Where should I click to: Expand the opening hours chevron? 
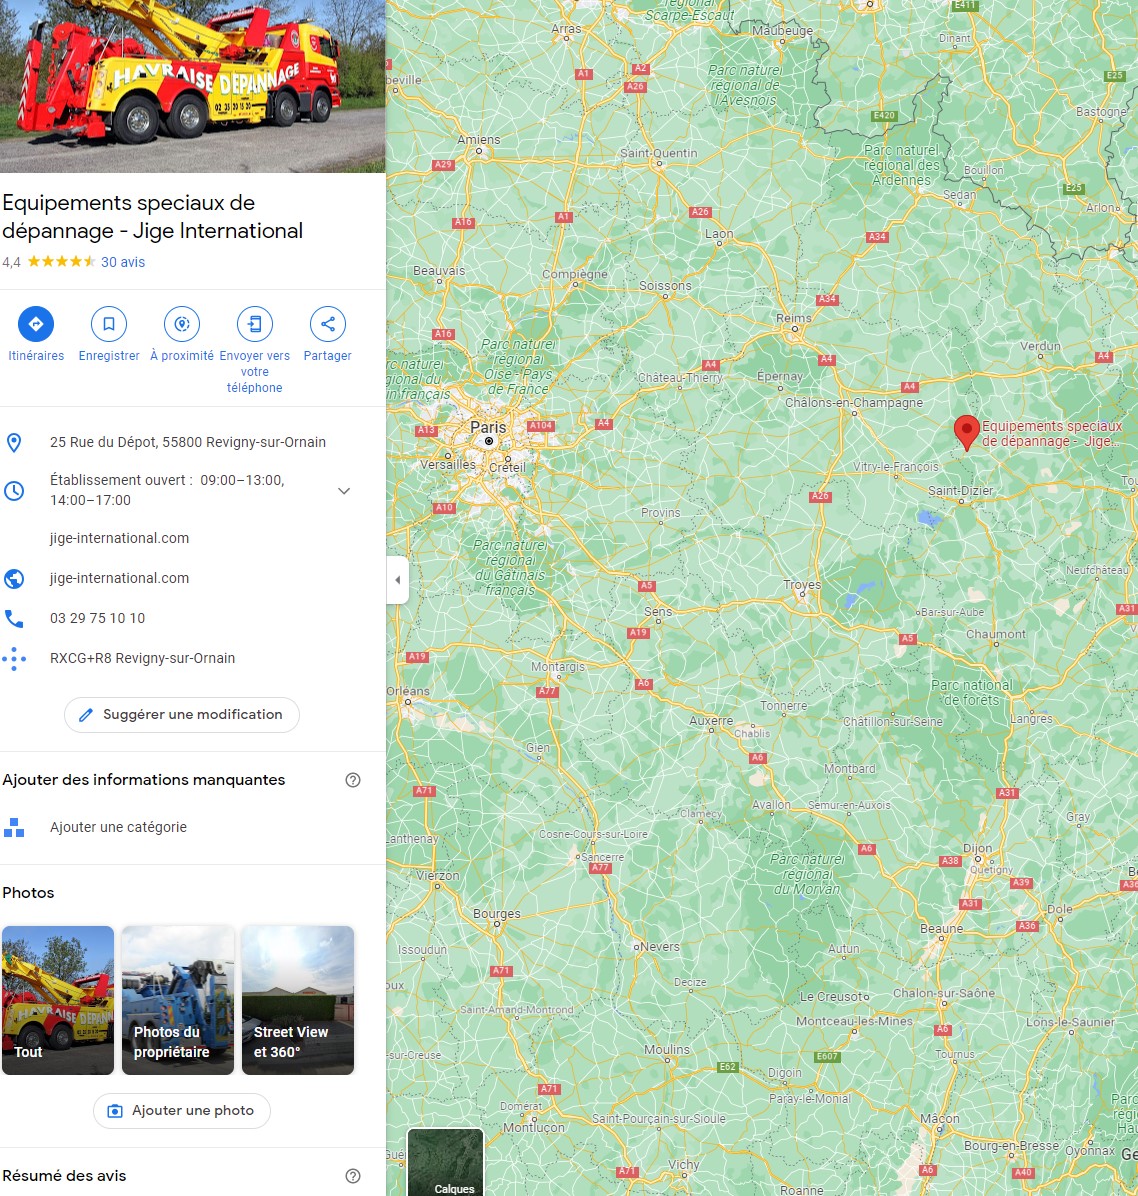point(344,490)
